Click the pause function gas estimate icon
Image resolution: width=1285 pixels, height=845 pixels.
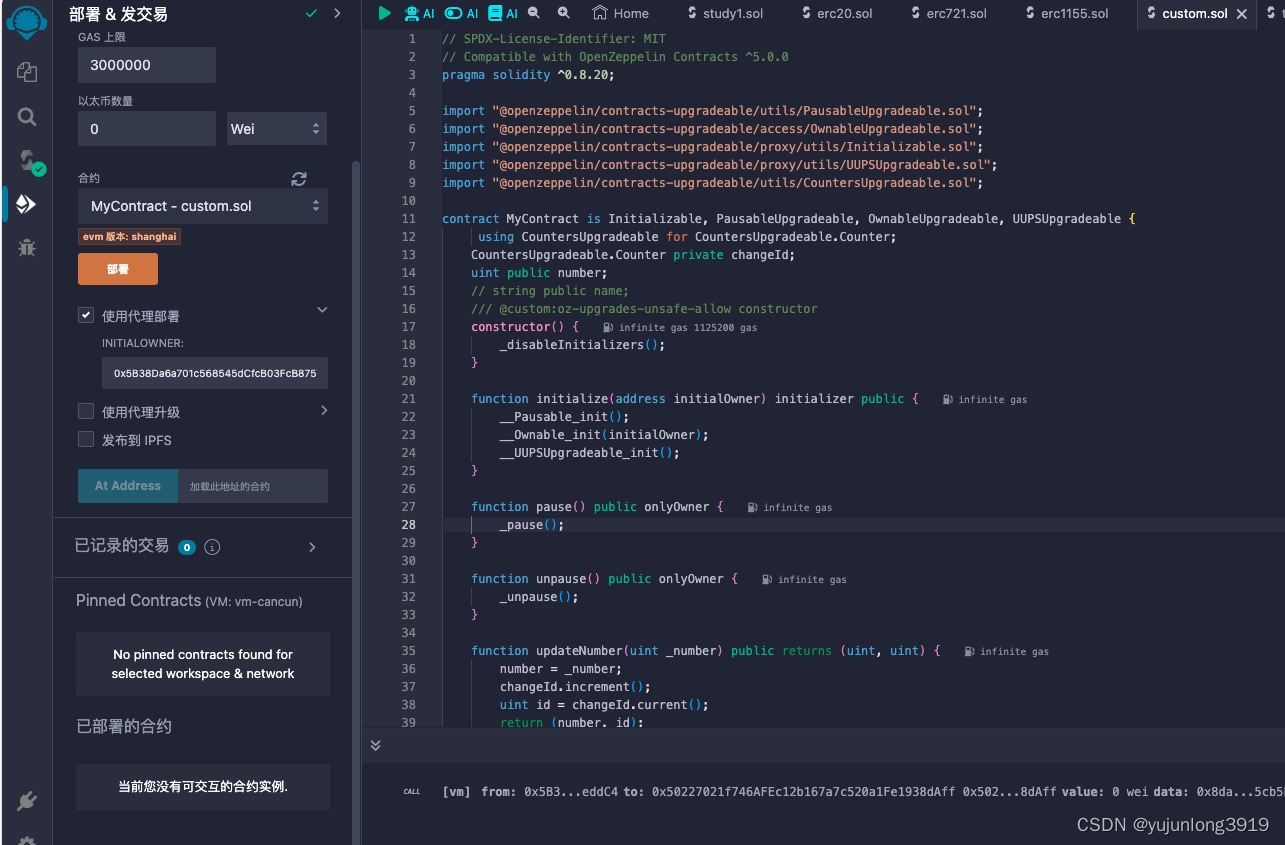[752, 507]
